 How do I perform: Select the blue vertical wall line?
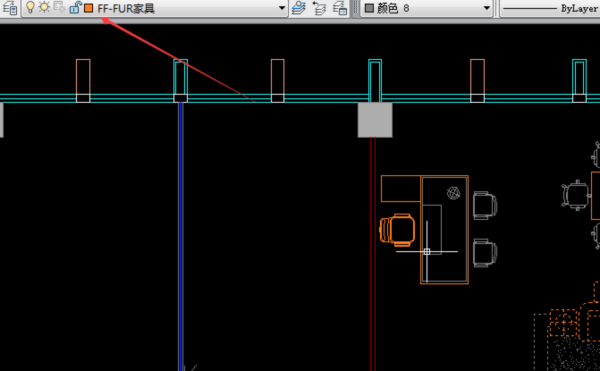coord(180,235)
